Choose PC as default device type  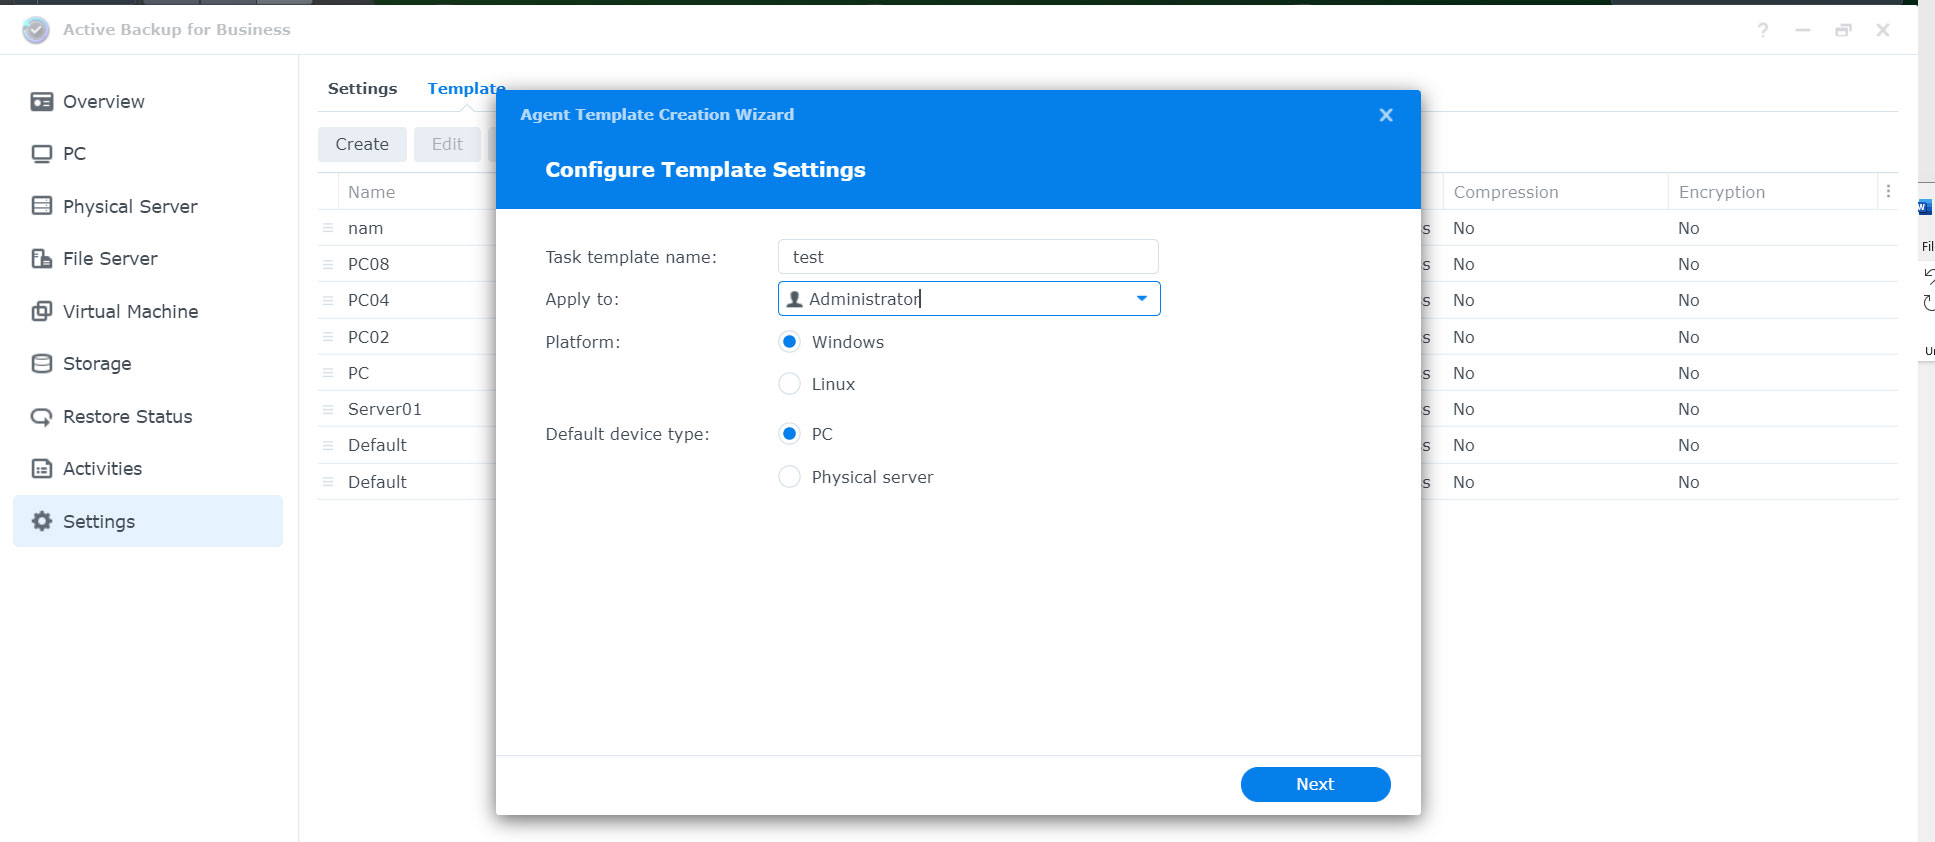[789, 434]
